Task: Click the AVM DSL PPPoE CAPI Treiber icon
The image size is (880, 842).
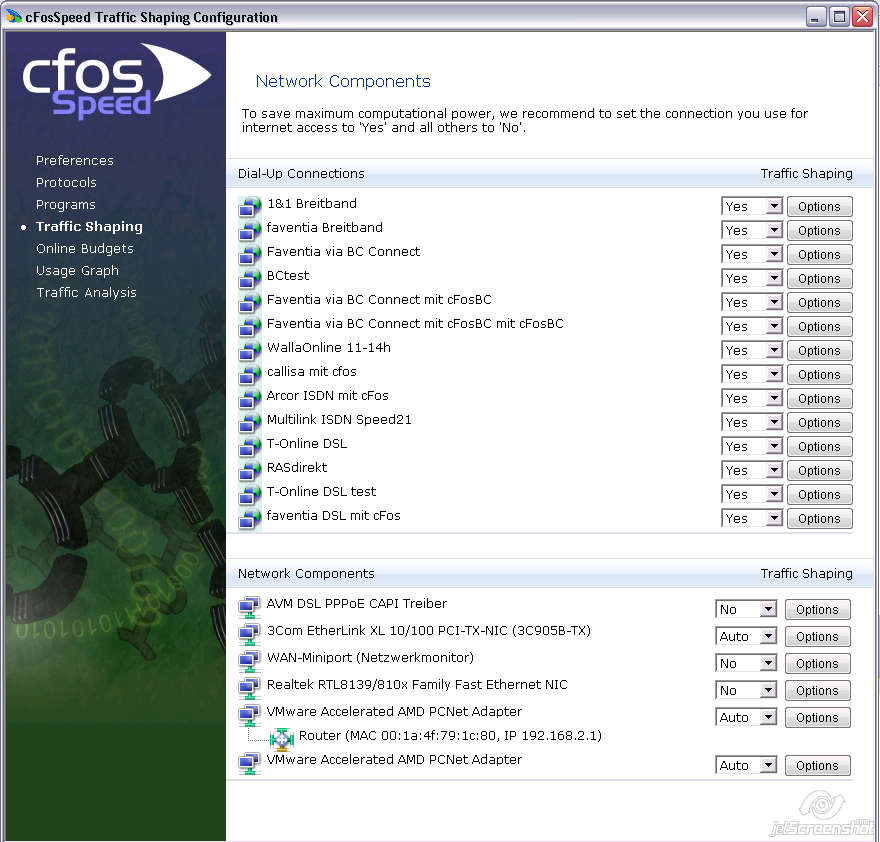Action: 249,607
